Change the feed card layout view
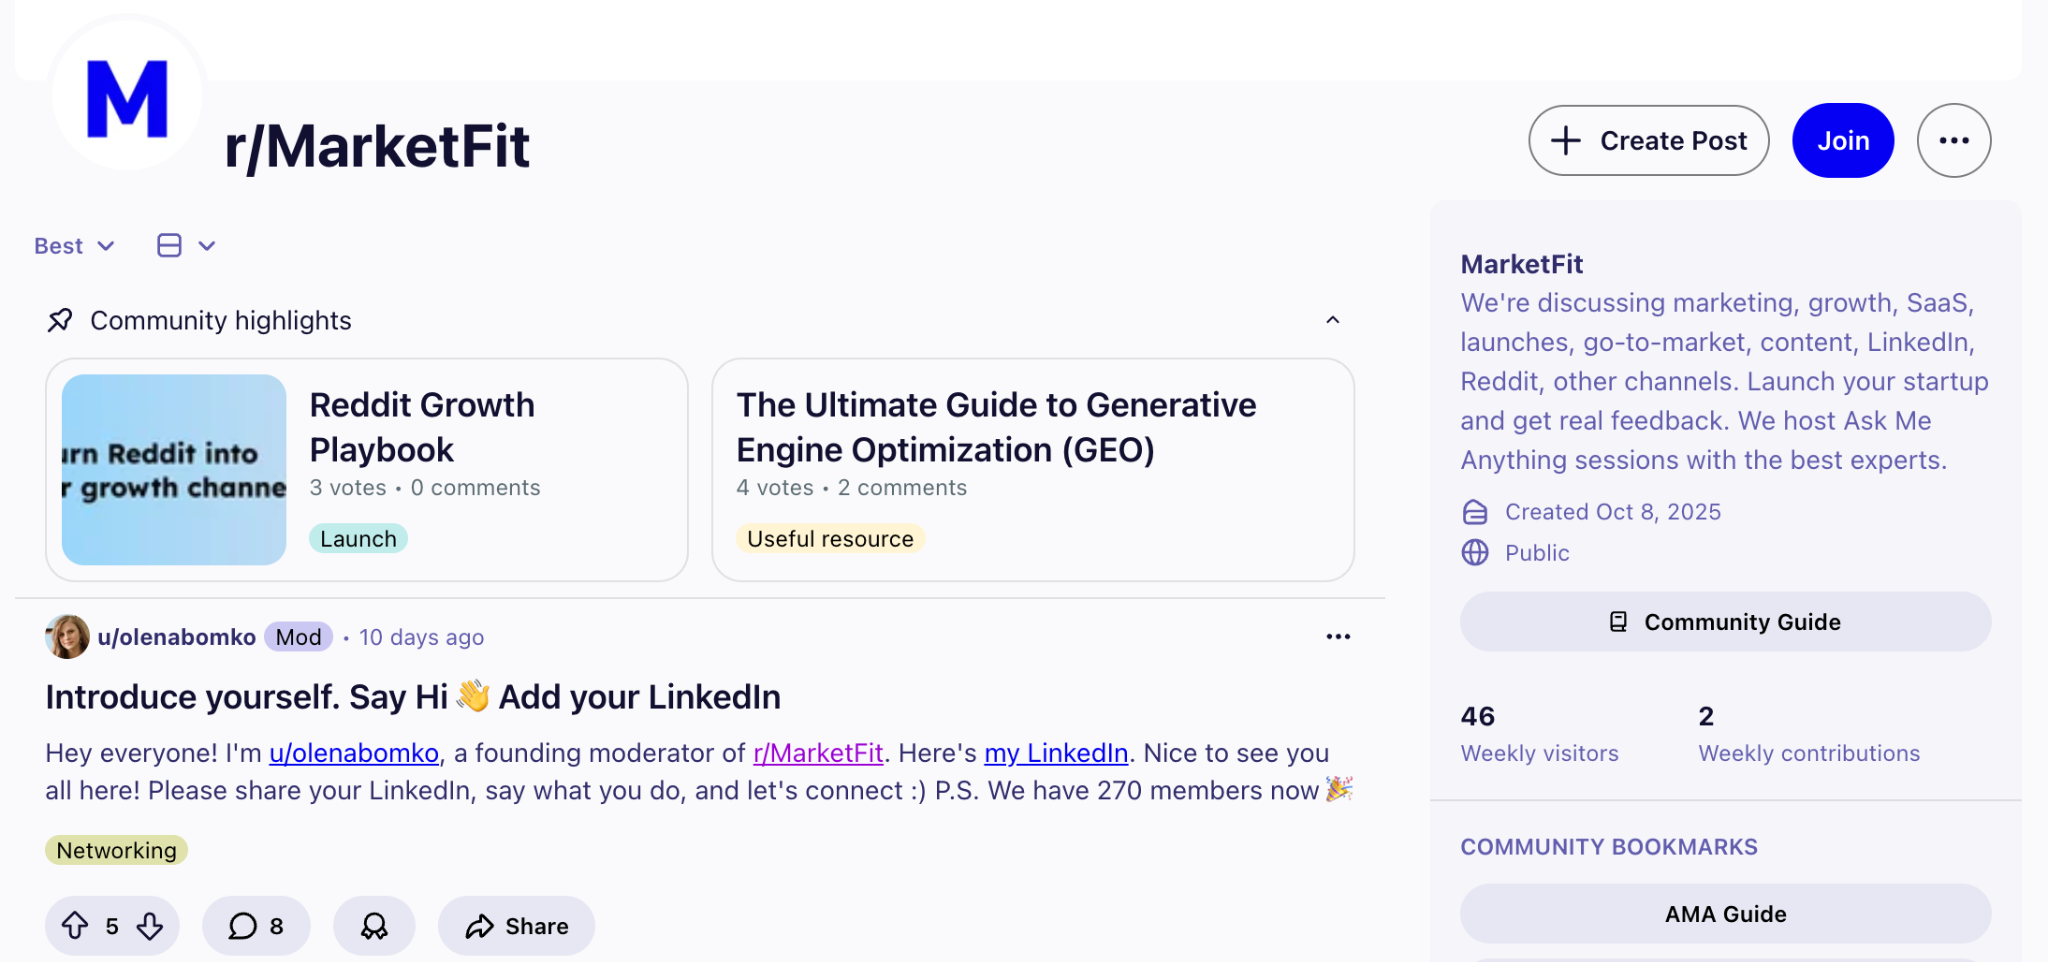2048x962 pixels. (186, 246)
